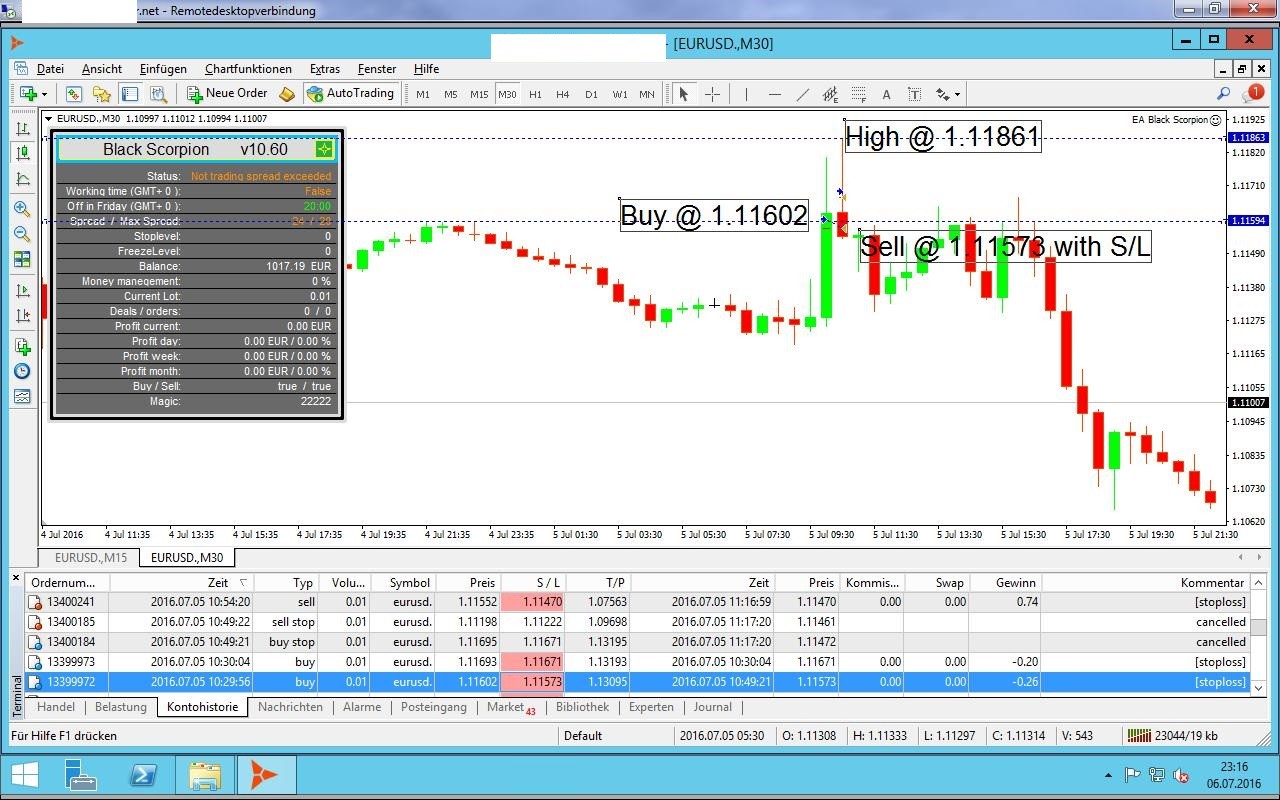Viewport: 1280px width, 800px height.
Task: Sort history by Typ column header
Action: 286,582
